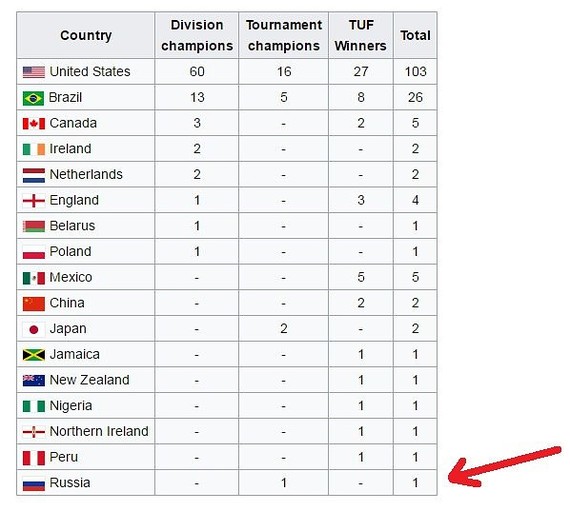Select the Tournament champions column header
Image resolution: width=570 pixels, height=511 pixels.
pyautogui.click(x=284, y=35)
